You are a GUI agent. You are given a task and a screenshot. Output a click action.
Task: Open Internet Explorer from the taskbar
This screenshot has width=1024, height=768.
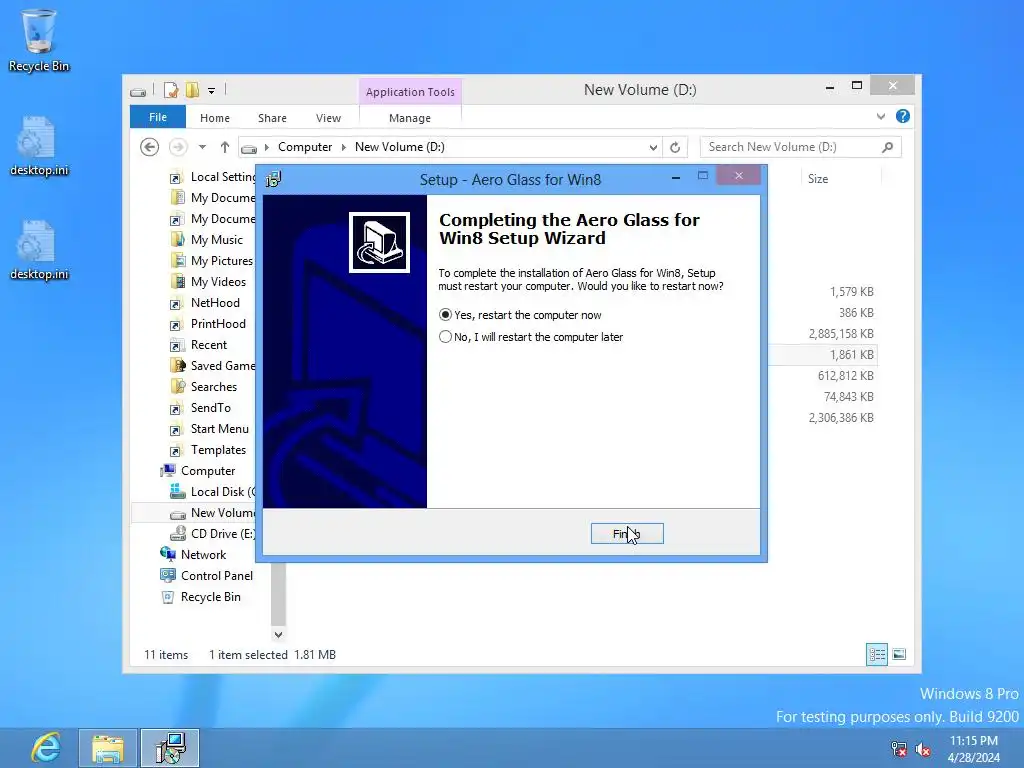coord(46,748)
